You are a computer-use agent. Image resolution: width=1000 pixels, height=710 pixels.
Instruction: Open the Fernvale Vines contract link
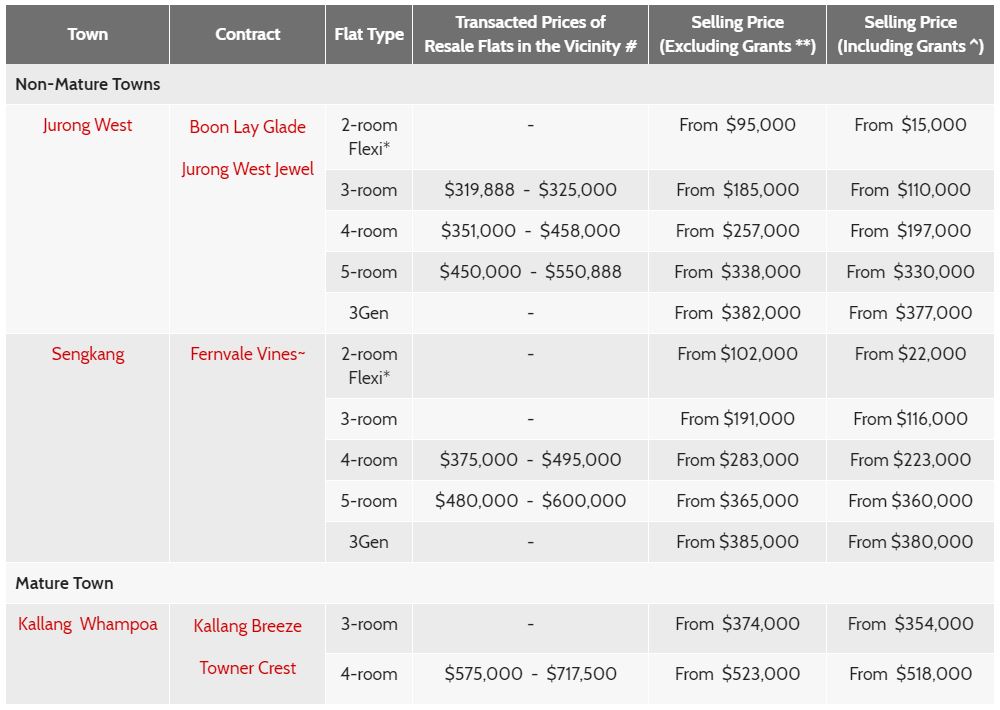point(247,354)
